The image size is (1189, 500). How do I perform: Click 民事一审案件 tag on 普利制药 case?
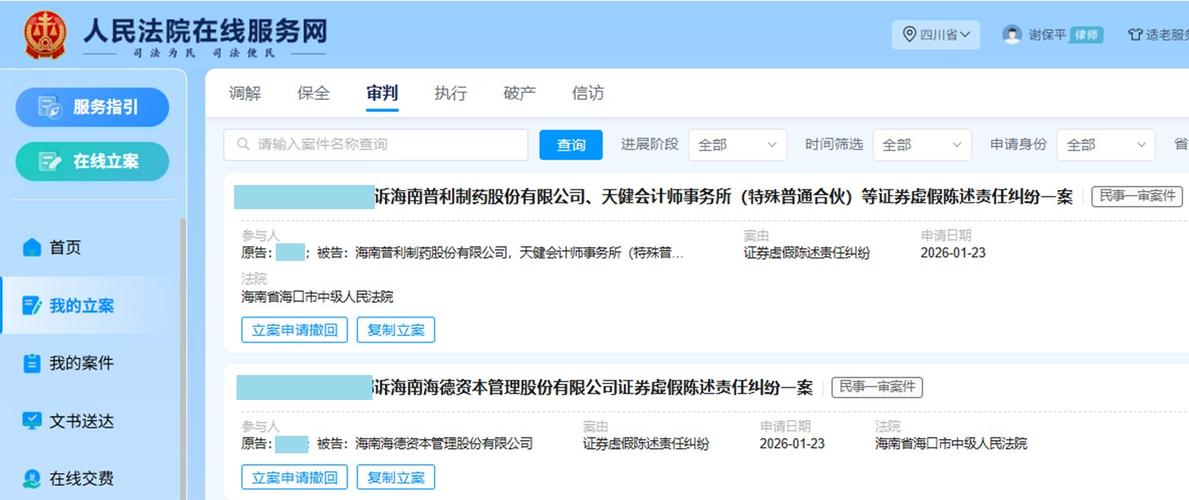point(1137,197)
